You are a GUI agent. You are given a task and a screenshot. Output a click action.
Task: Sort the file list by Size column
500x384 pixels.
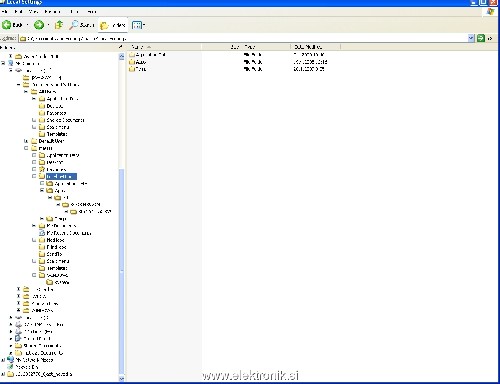[222, 47]
